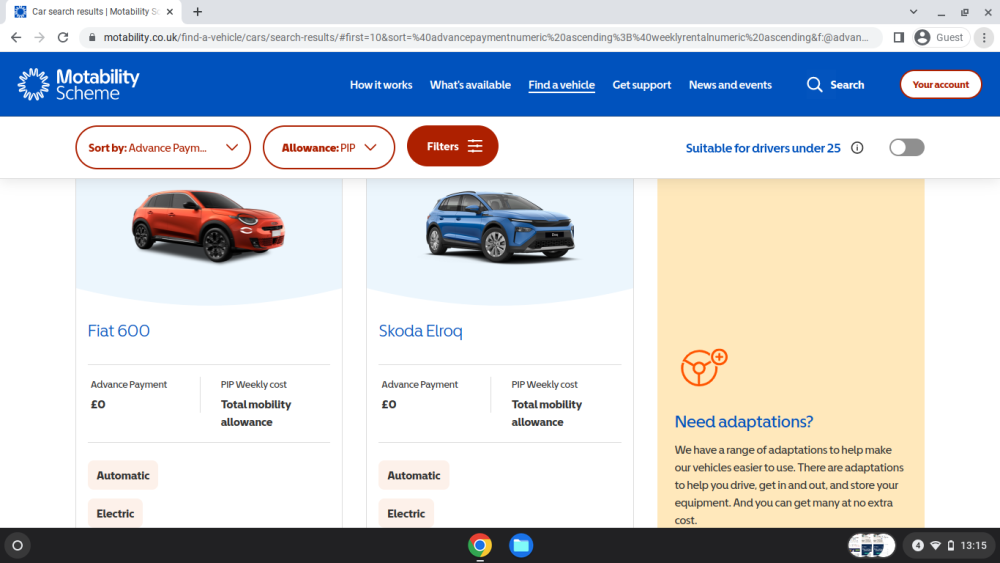Open the Fiat 600 link
1000x563 pixels.
(119, 331)
